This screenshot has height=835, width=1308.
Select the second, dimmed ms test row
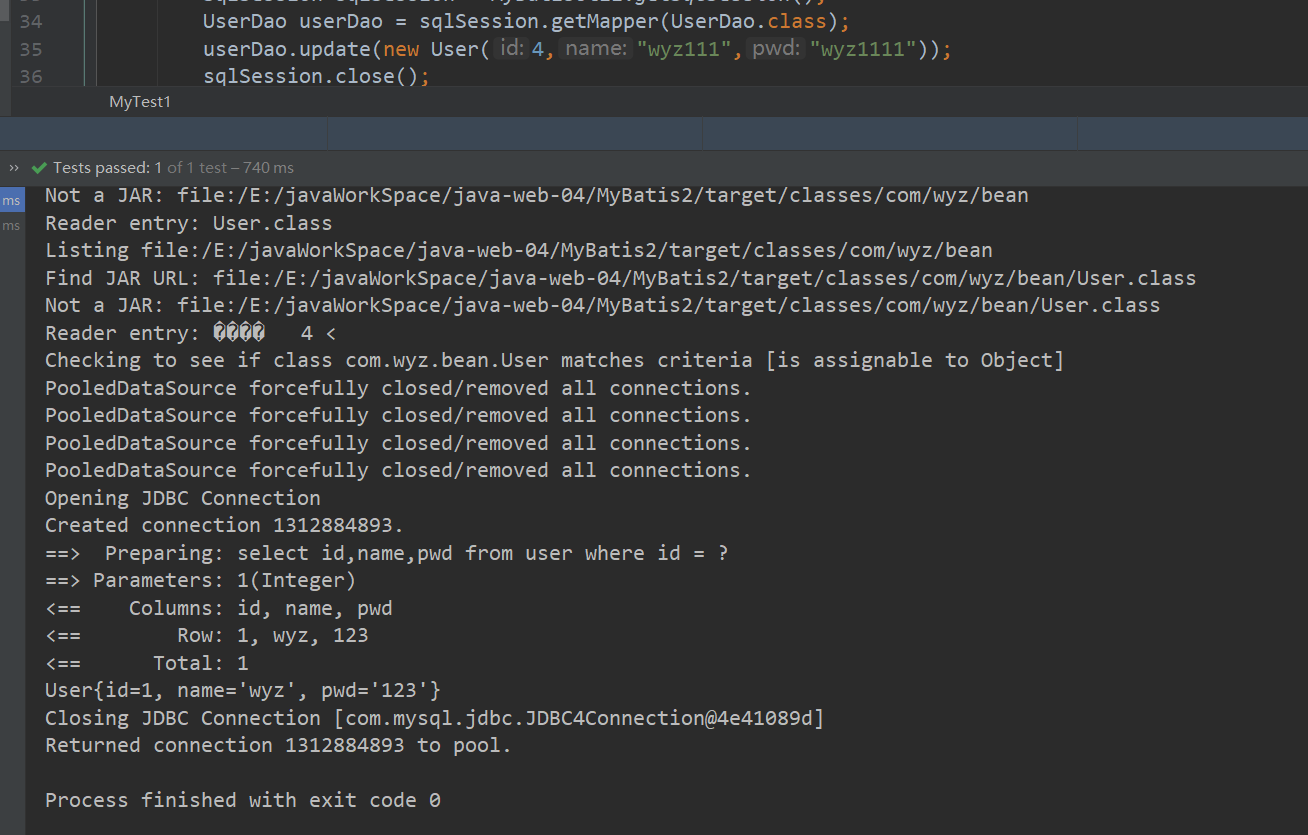[x=12, y=226]
